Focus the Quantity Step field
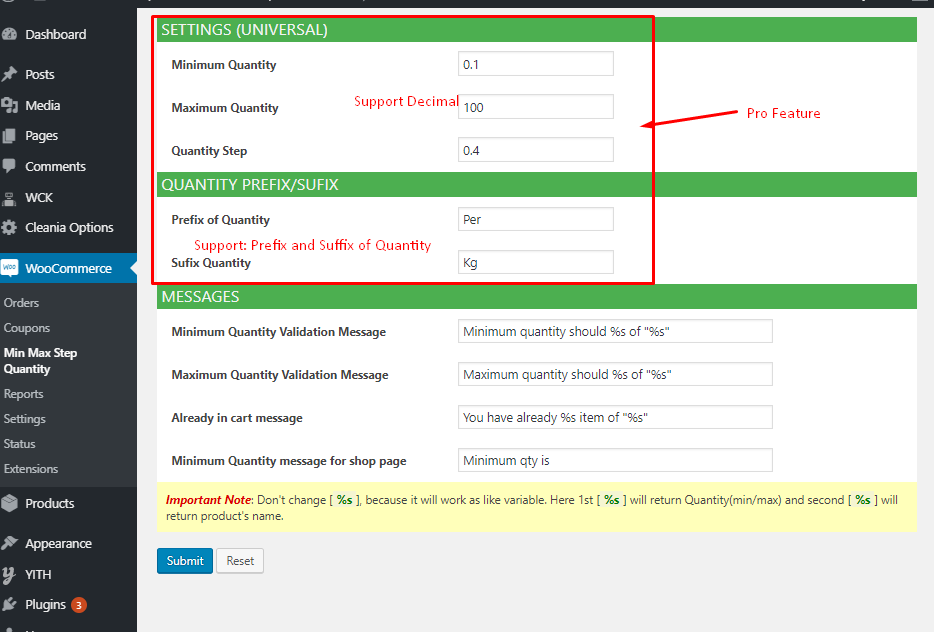Screen dimensions: 934x632 tap(535, 150)
